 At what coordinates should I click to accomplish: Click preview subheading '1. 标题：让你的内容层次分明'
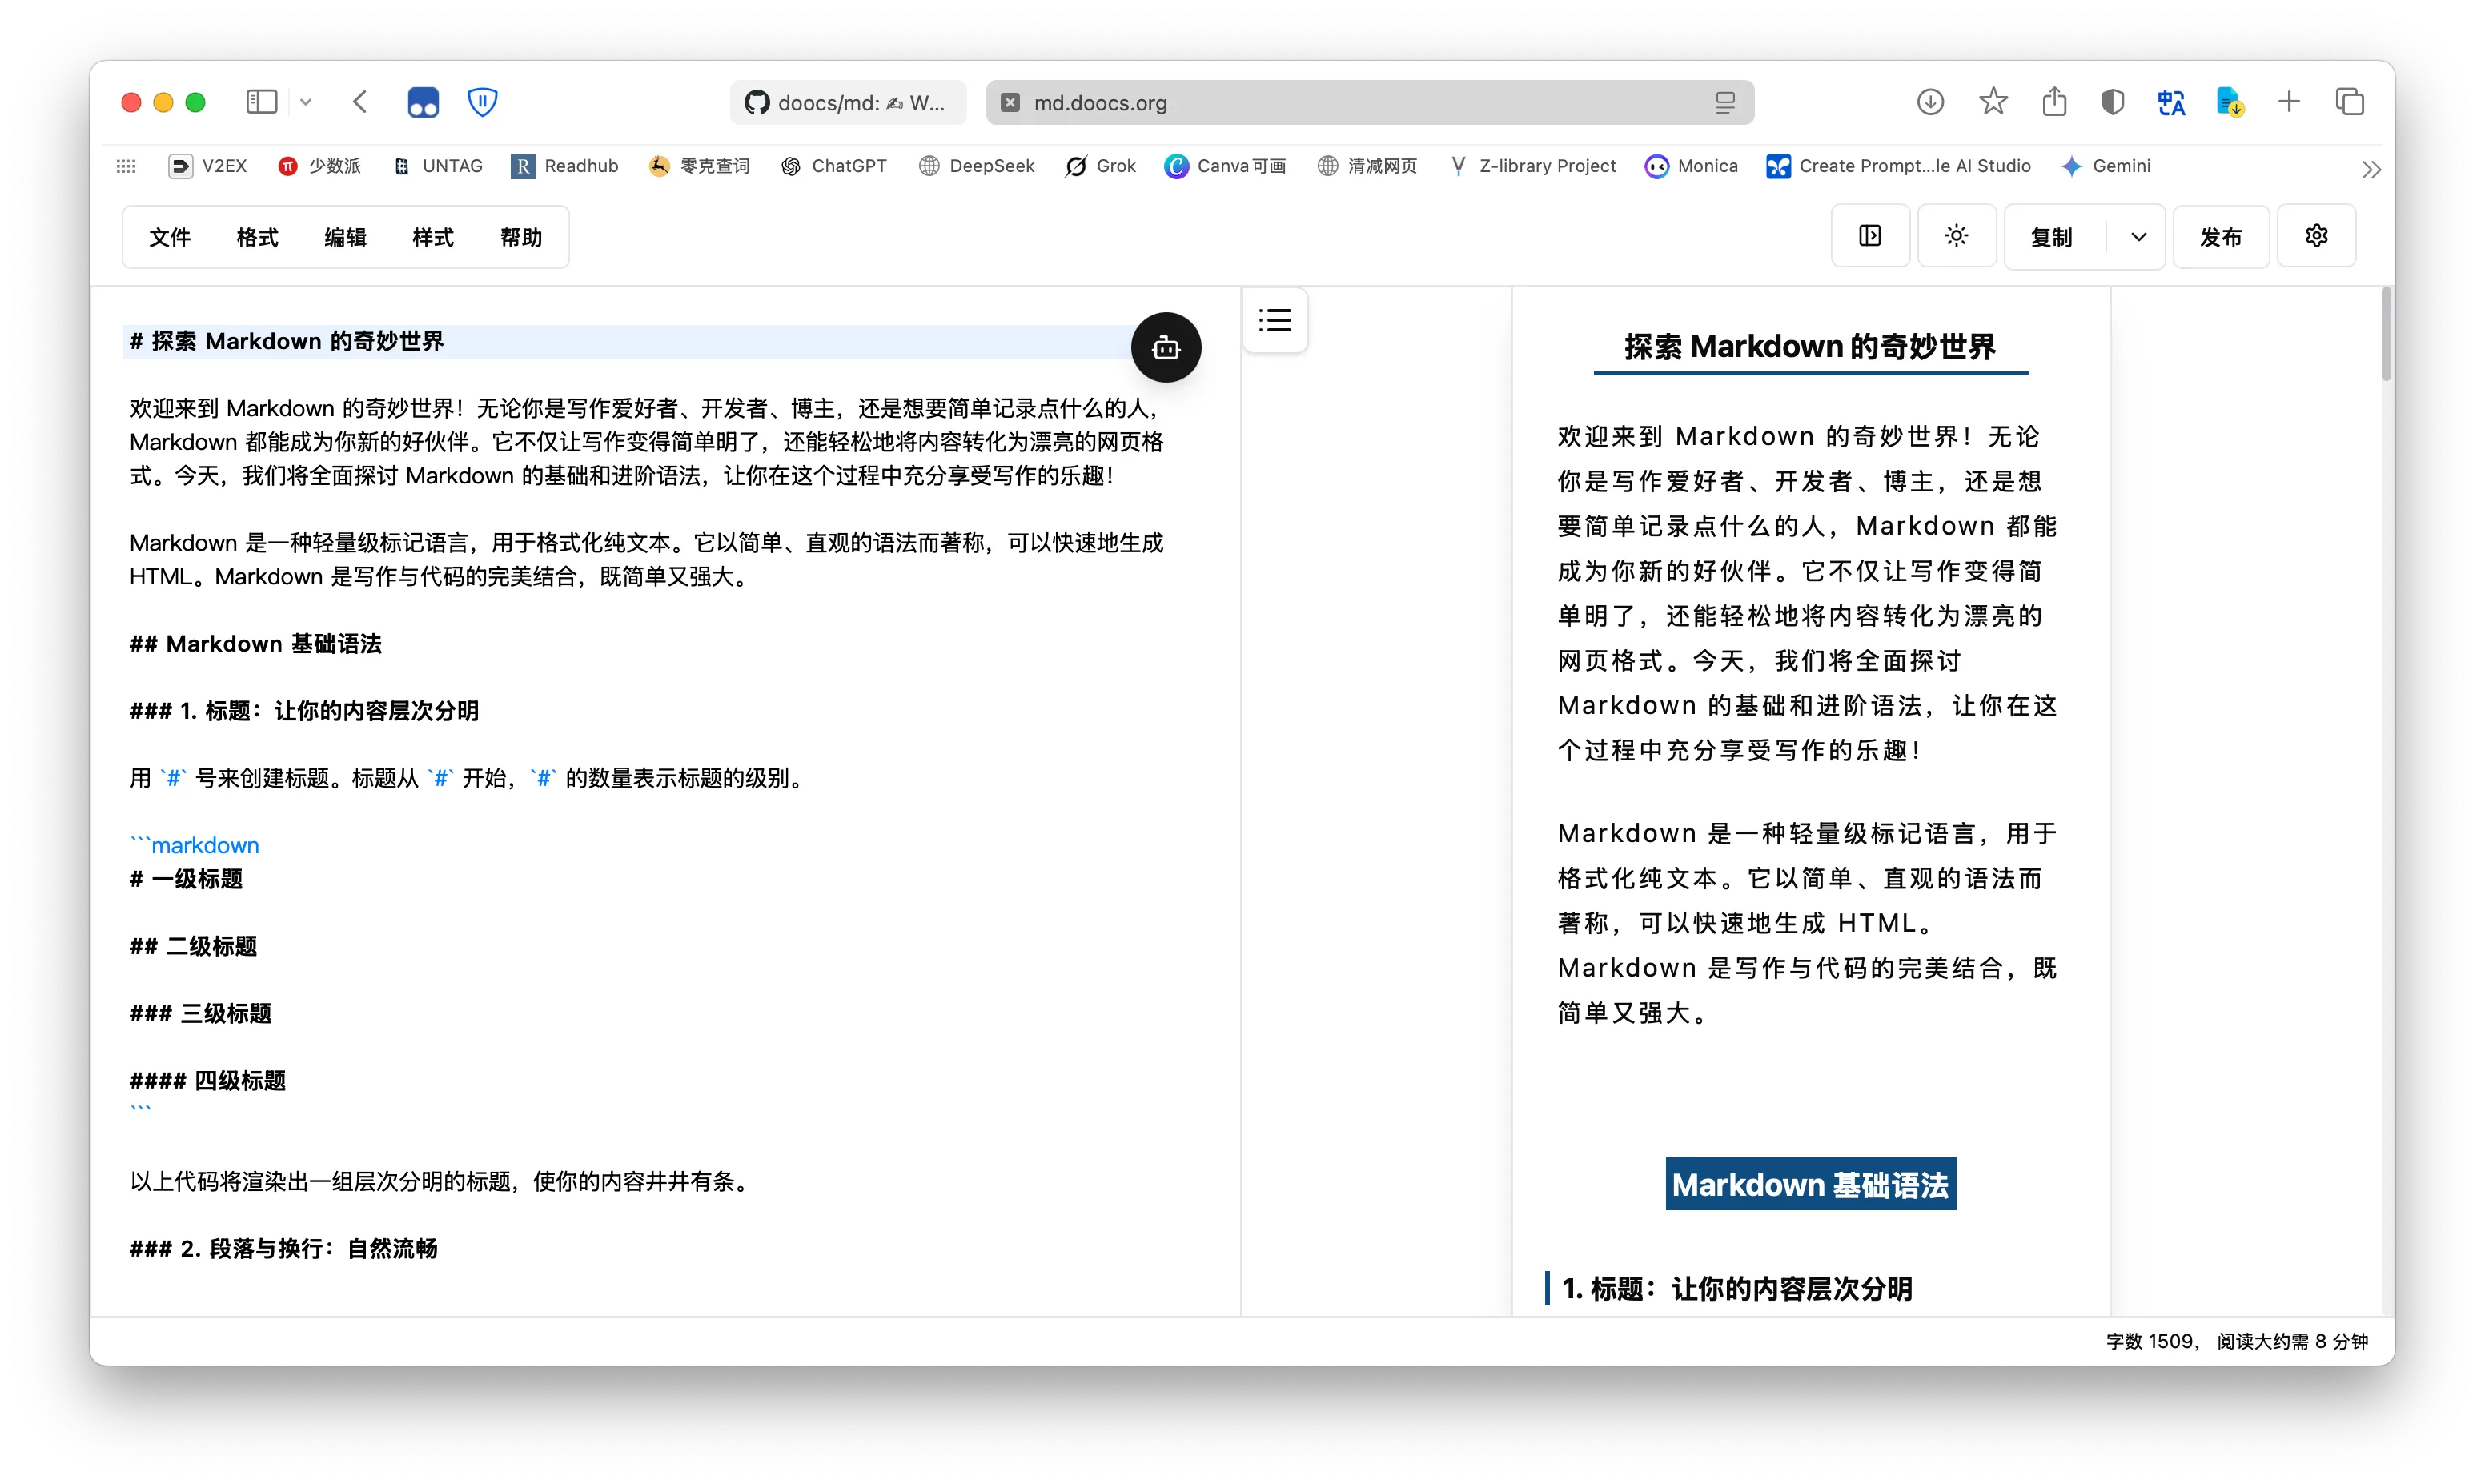click(x=1737, y=1289)
